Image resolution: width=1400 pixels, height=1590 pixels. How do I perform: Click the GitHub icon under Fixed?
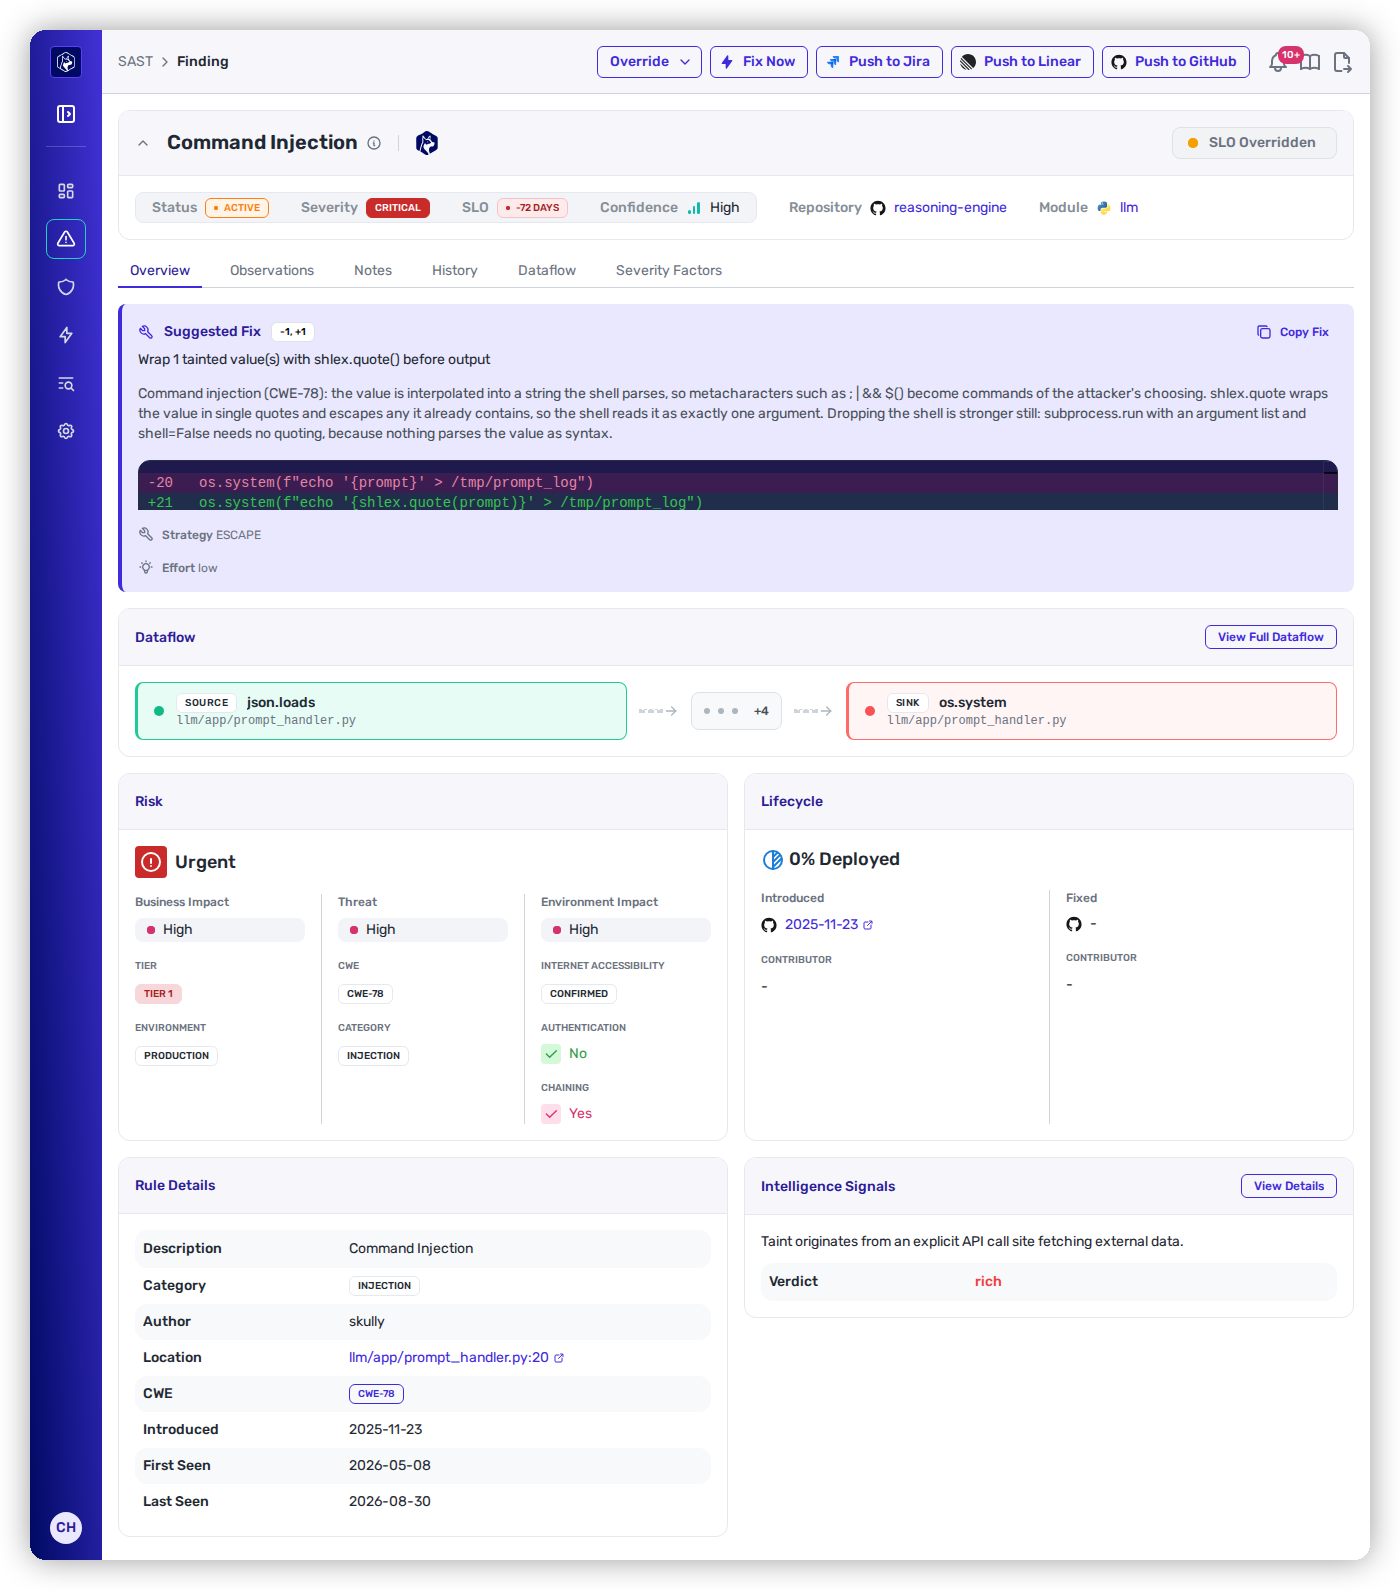pos(1074,924)
